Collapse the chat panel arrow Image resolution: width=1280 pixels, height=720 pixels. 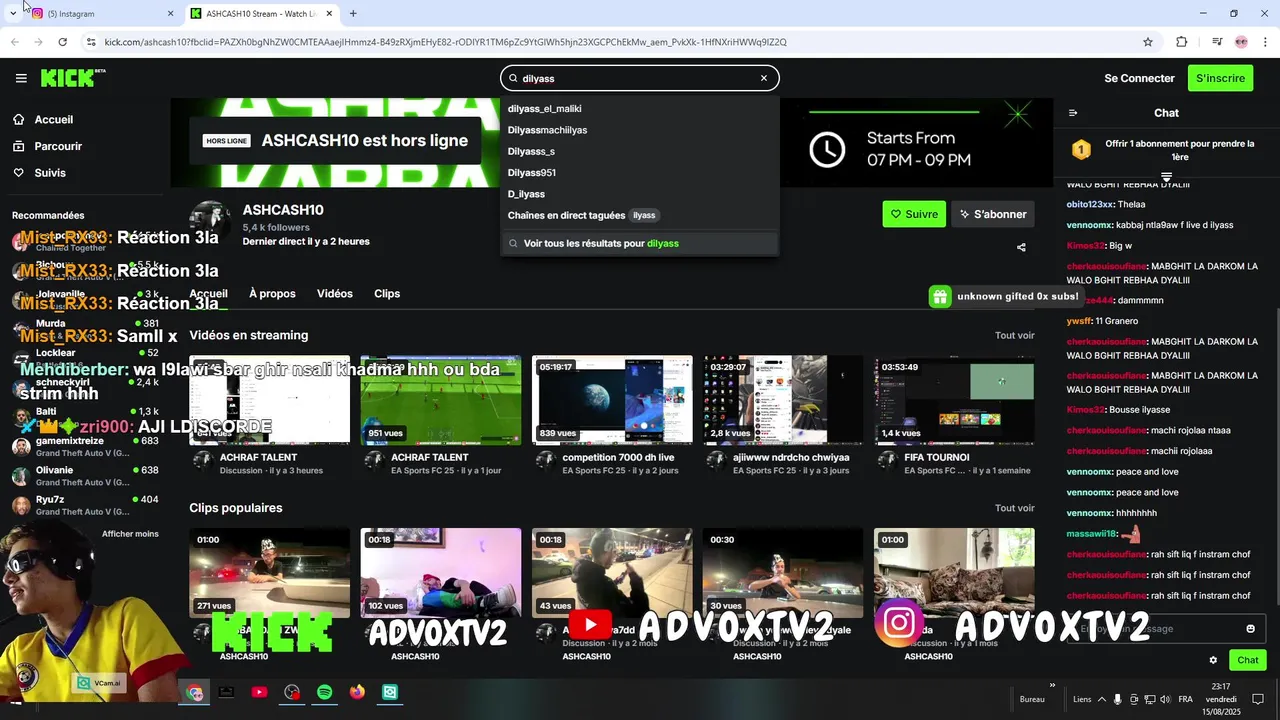[1073, 113]
